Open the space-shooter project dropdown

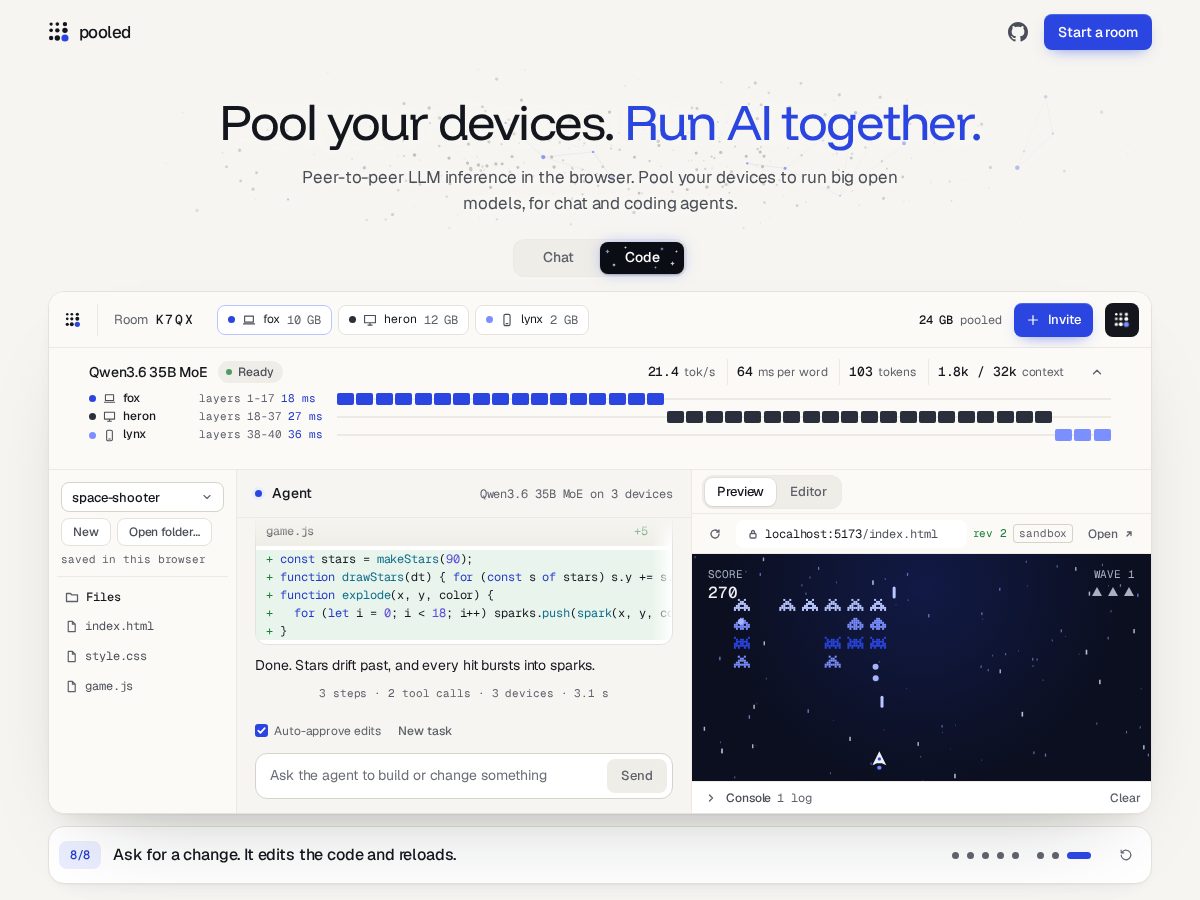click(x=142, y=497)
